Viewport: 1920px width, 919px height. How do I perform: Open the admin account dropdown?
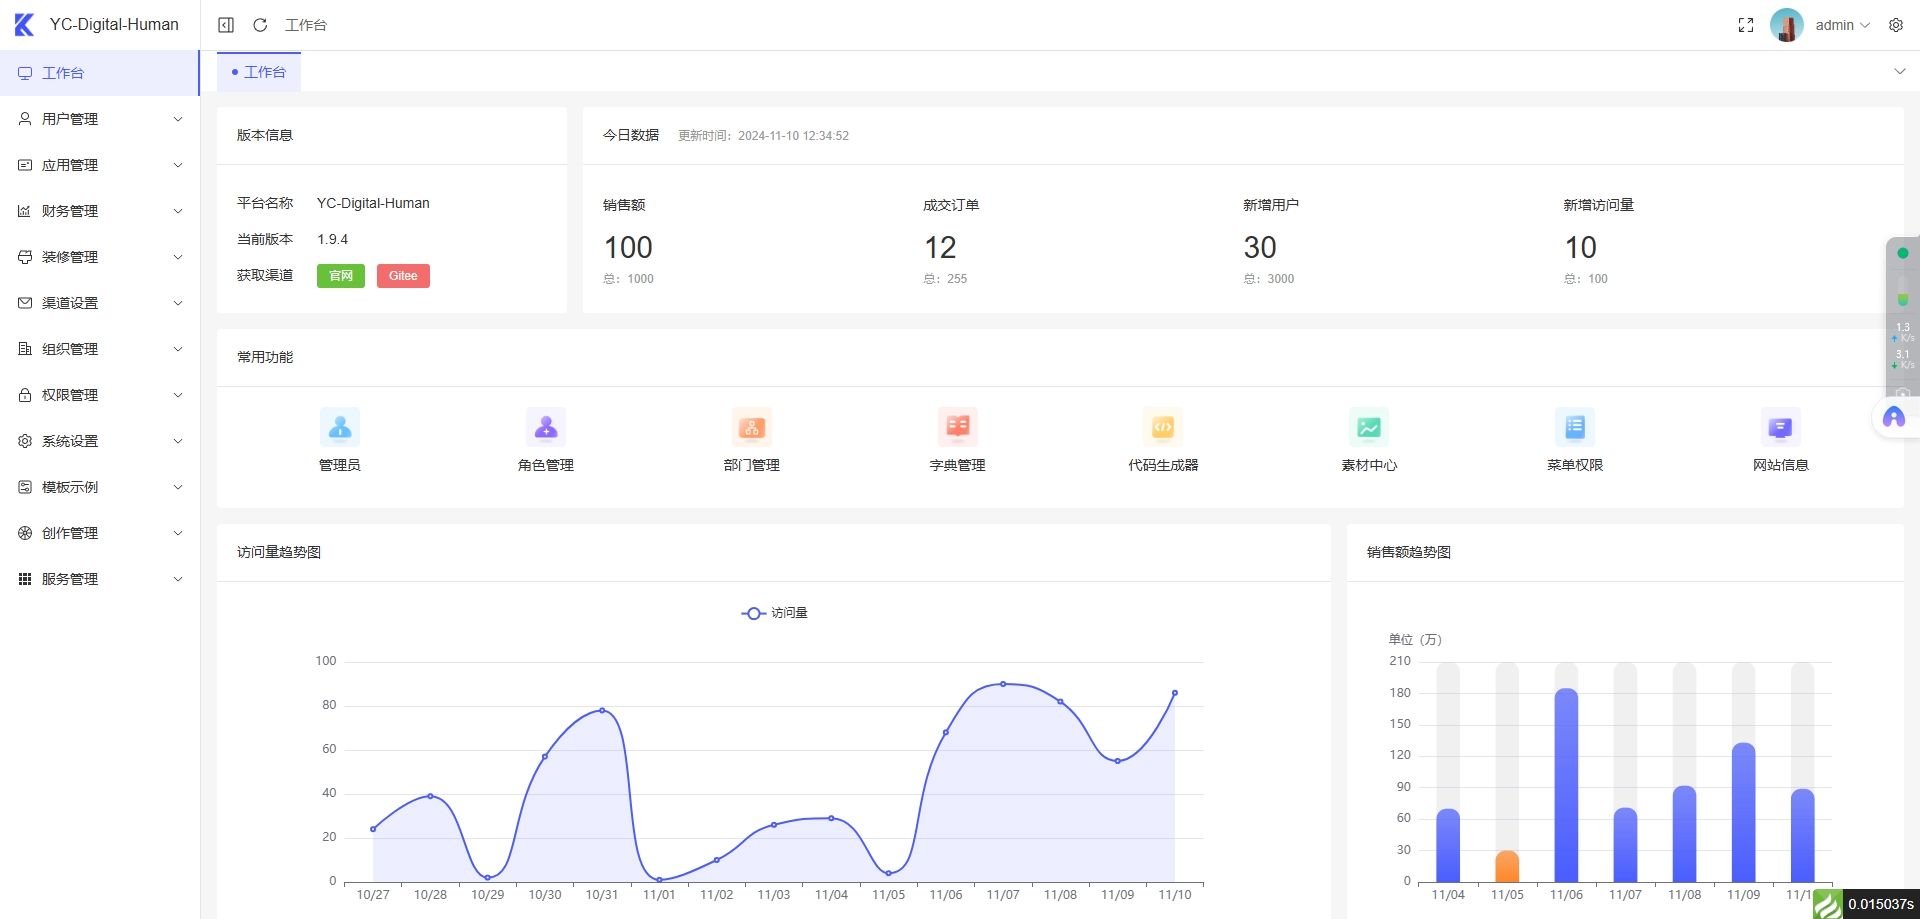coord(1840,25)
